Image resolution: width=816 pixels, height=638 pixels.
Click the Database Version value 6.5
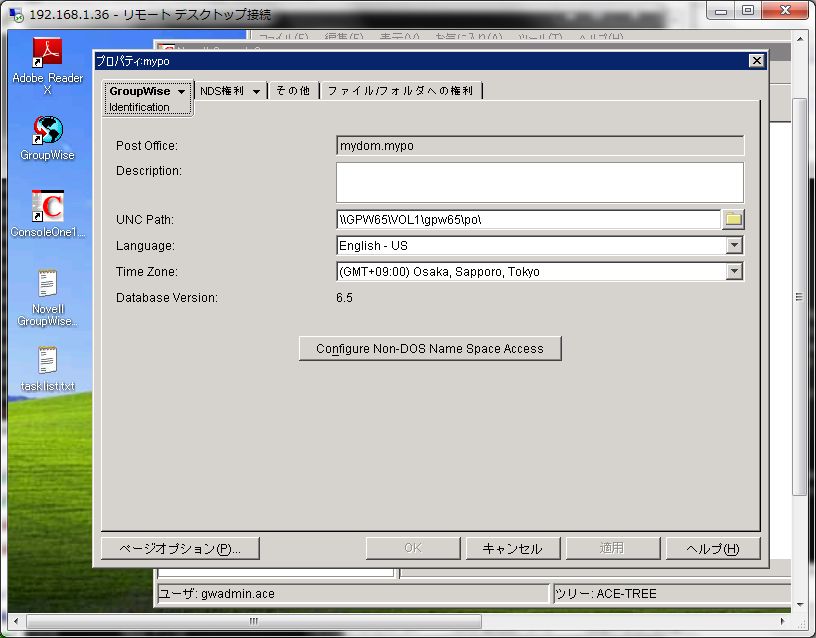pos(344,298)
